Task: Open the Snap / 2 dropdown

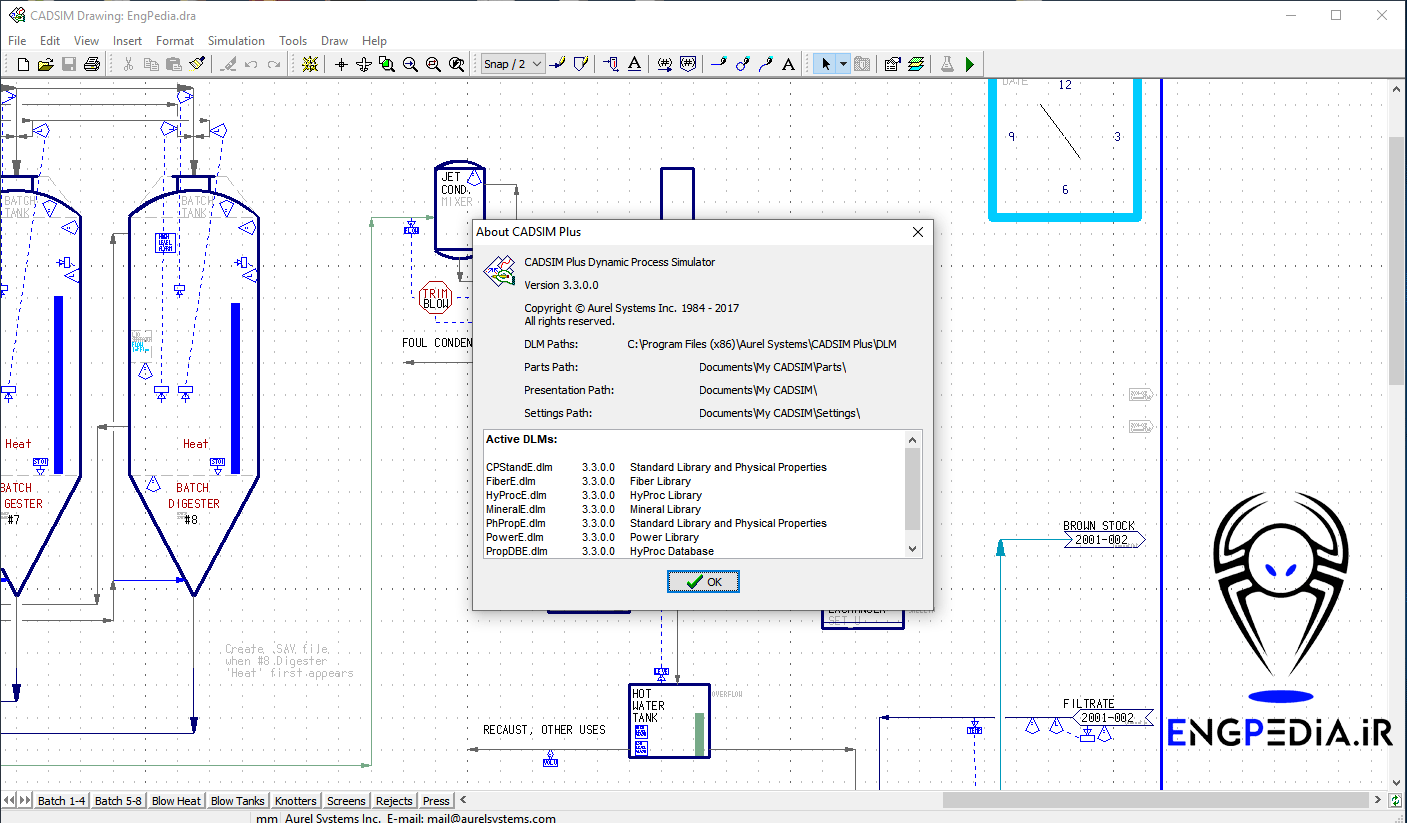Action: tap(512, 64)
